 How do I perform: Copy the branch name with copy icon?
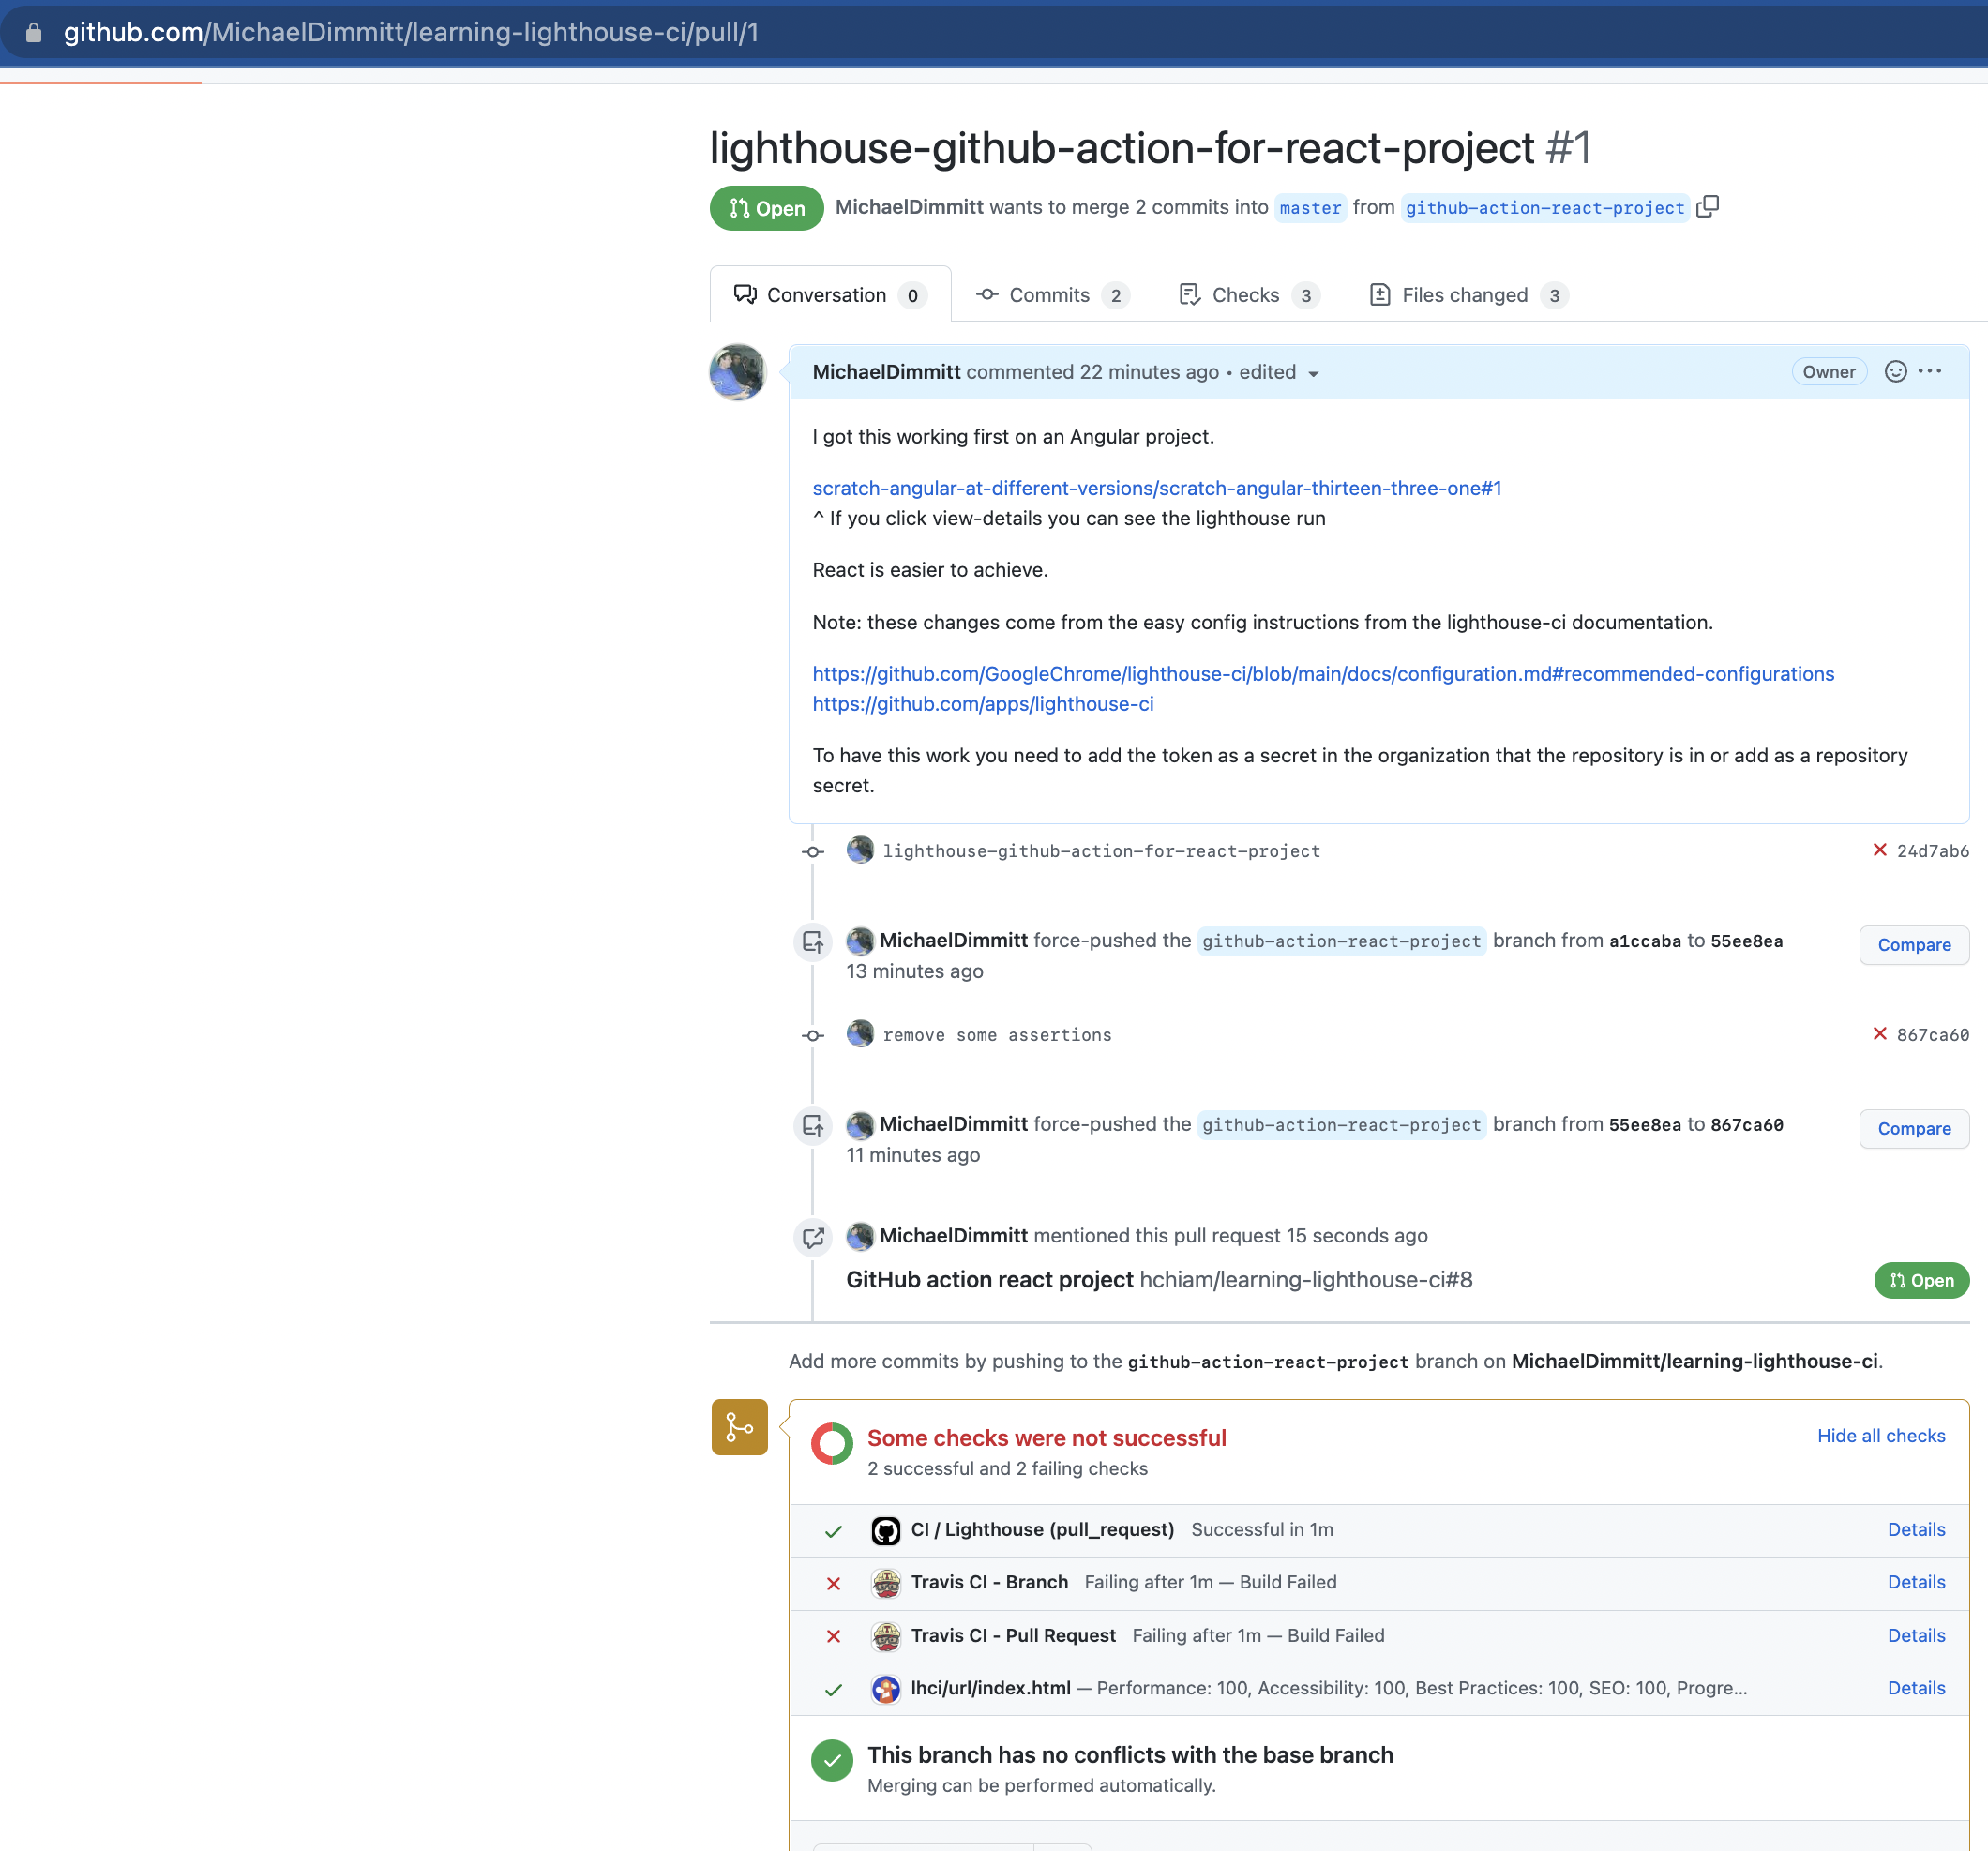click(x=1707, y=207)
